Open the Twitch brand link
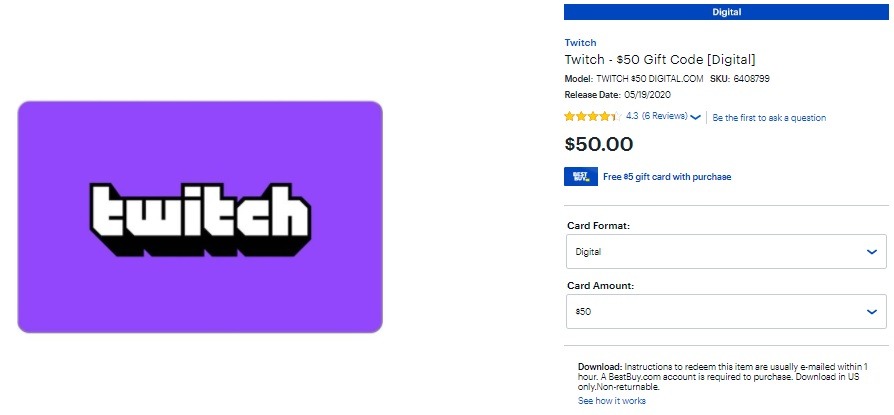The height and width of the screenshot is (415, 894). 580,43
